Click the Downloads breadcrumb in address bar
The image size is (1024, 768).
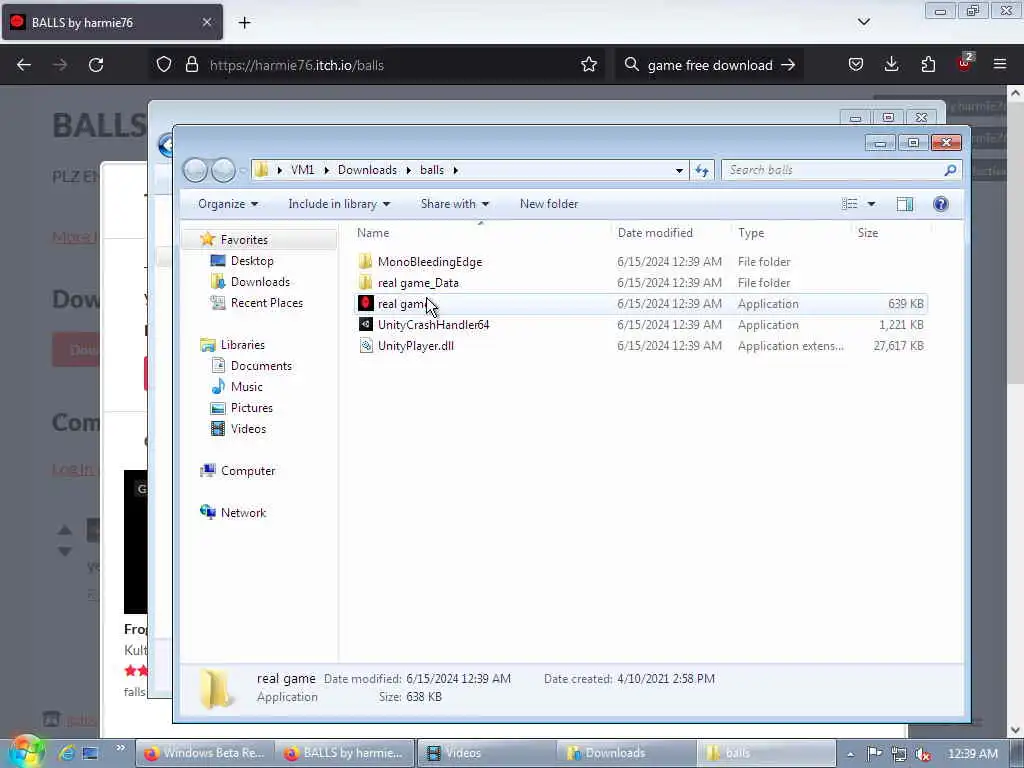coord(367,170)
